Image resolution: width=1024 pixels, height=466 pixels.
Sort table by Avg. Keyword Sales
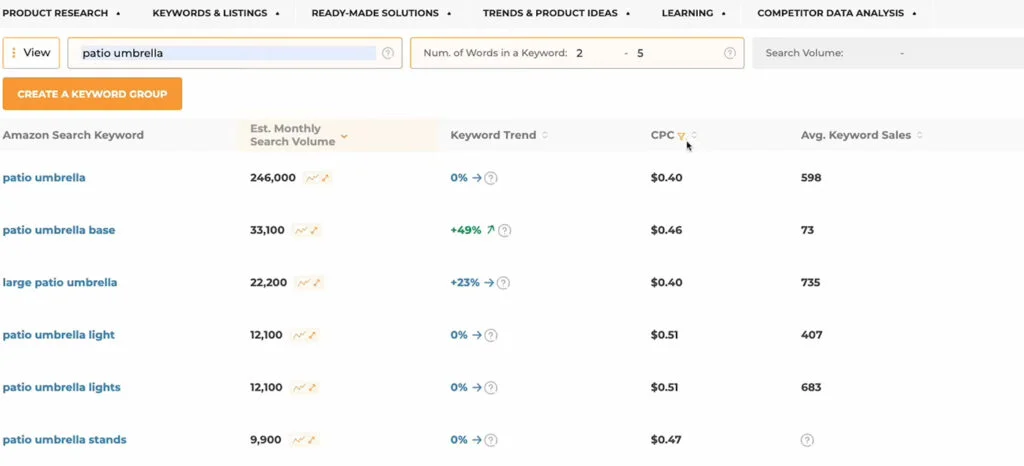pos(920,135)
